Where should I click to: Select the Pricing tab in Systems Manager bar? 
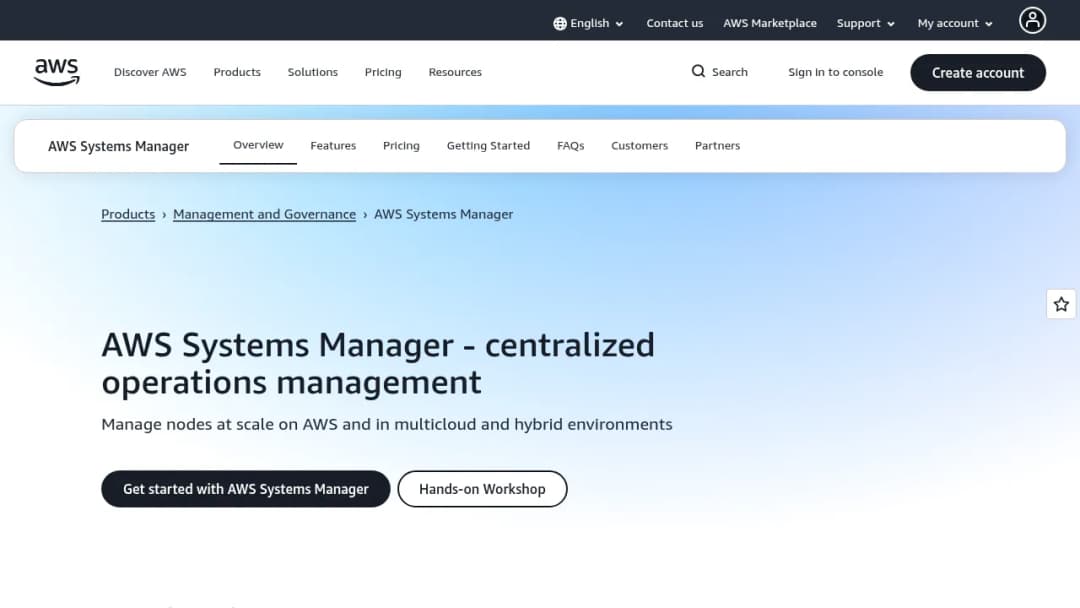coord(401,146)
